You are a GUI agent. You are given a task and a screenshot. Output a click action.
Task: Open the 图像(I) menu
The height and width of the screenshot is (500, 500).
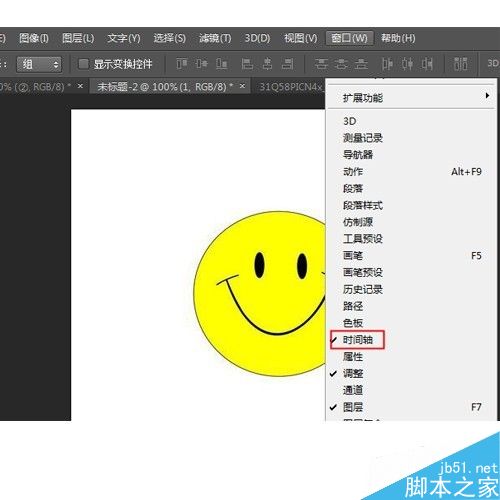tap(34, 38)
